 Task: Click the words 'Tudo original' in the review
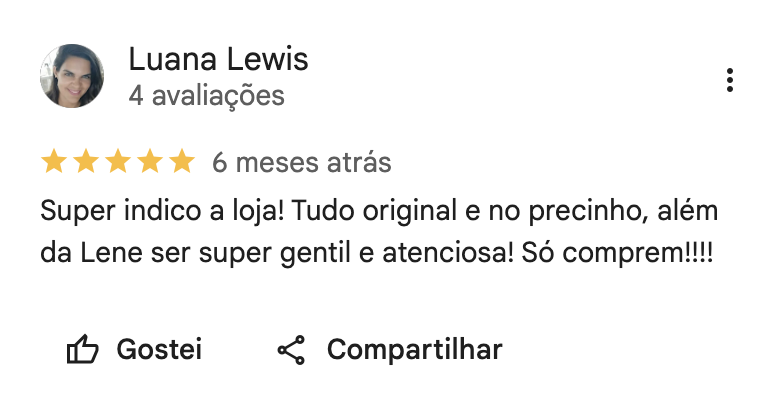(374, 210)
